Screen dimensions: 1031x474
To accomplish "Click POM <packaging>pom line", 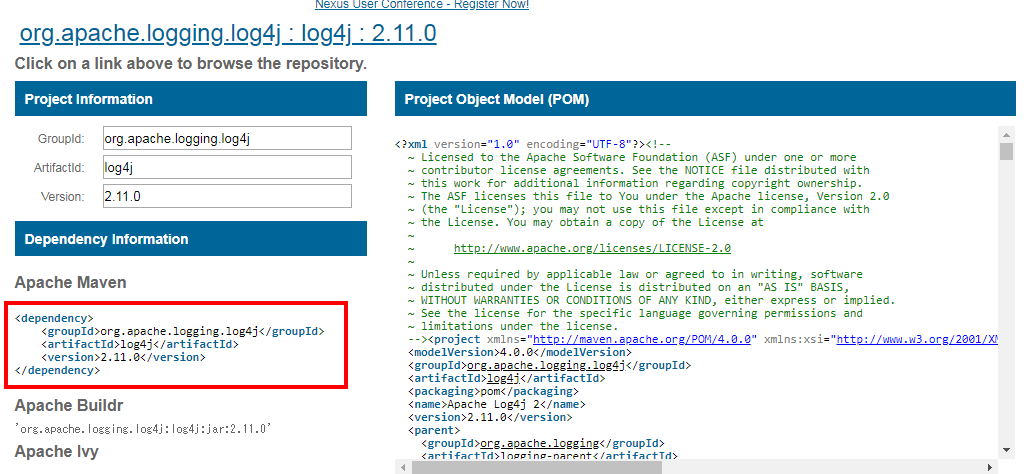I will 493,391.
